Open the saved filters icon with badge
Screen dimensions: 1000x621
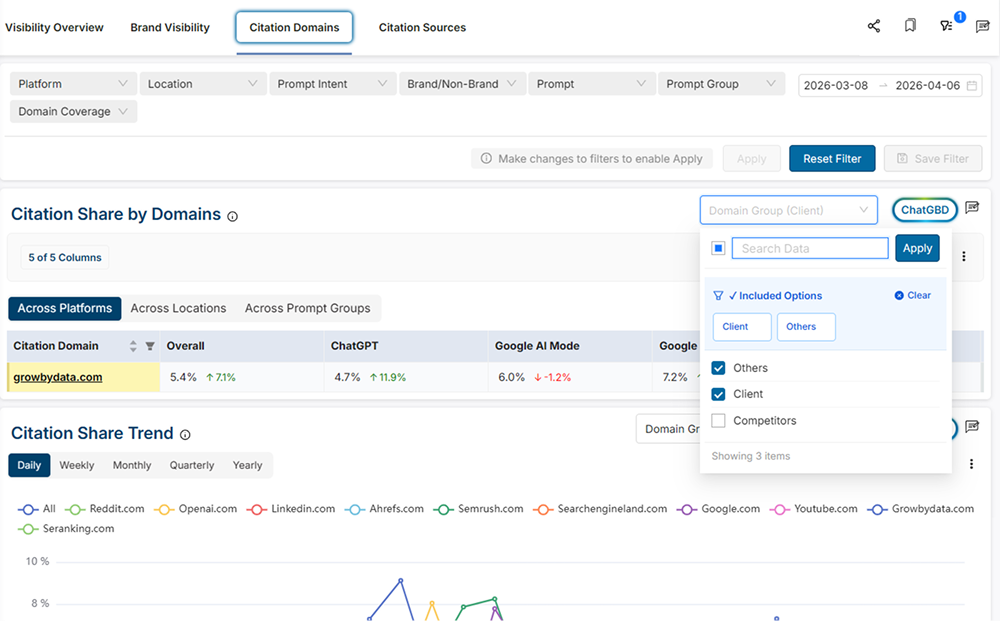pos(946,27)
